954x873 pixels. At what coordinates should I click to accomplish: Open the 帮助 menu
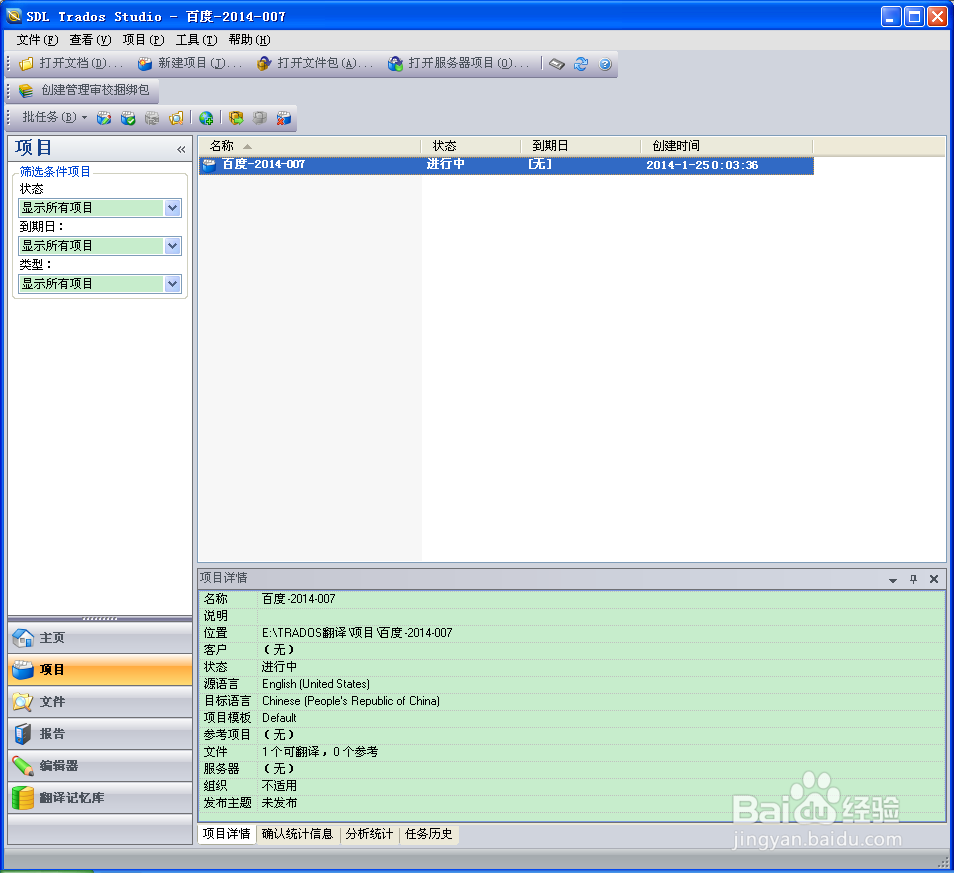point(249,40)
